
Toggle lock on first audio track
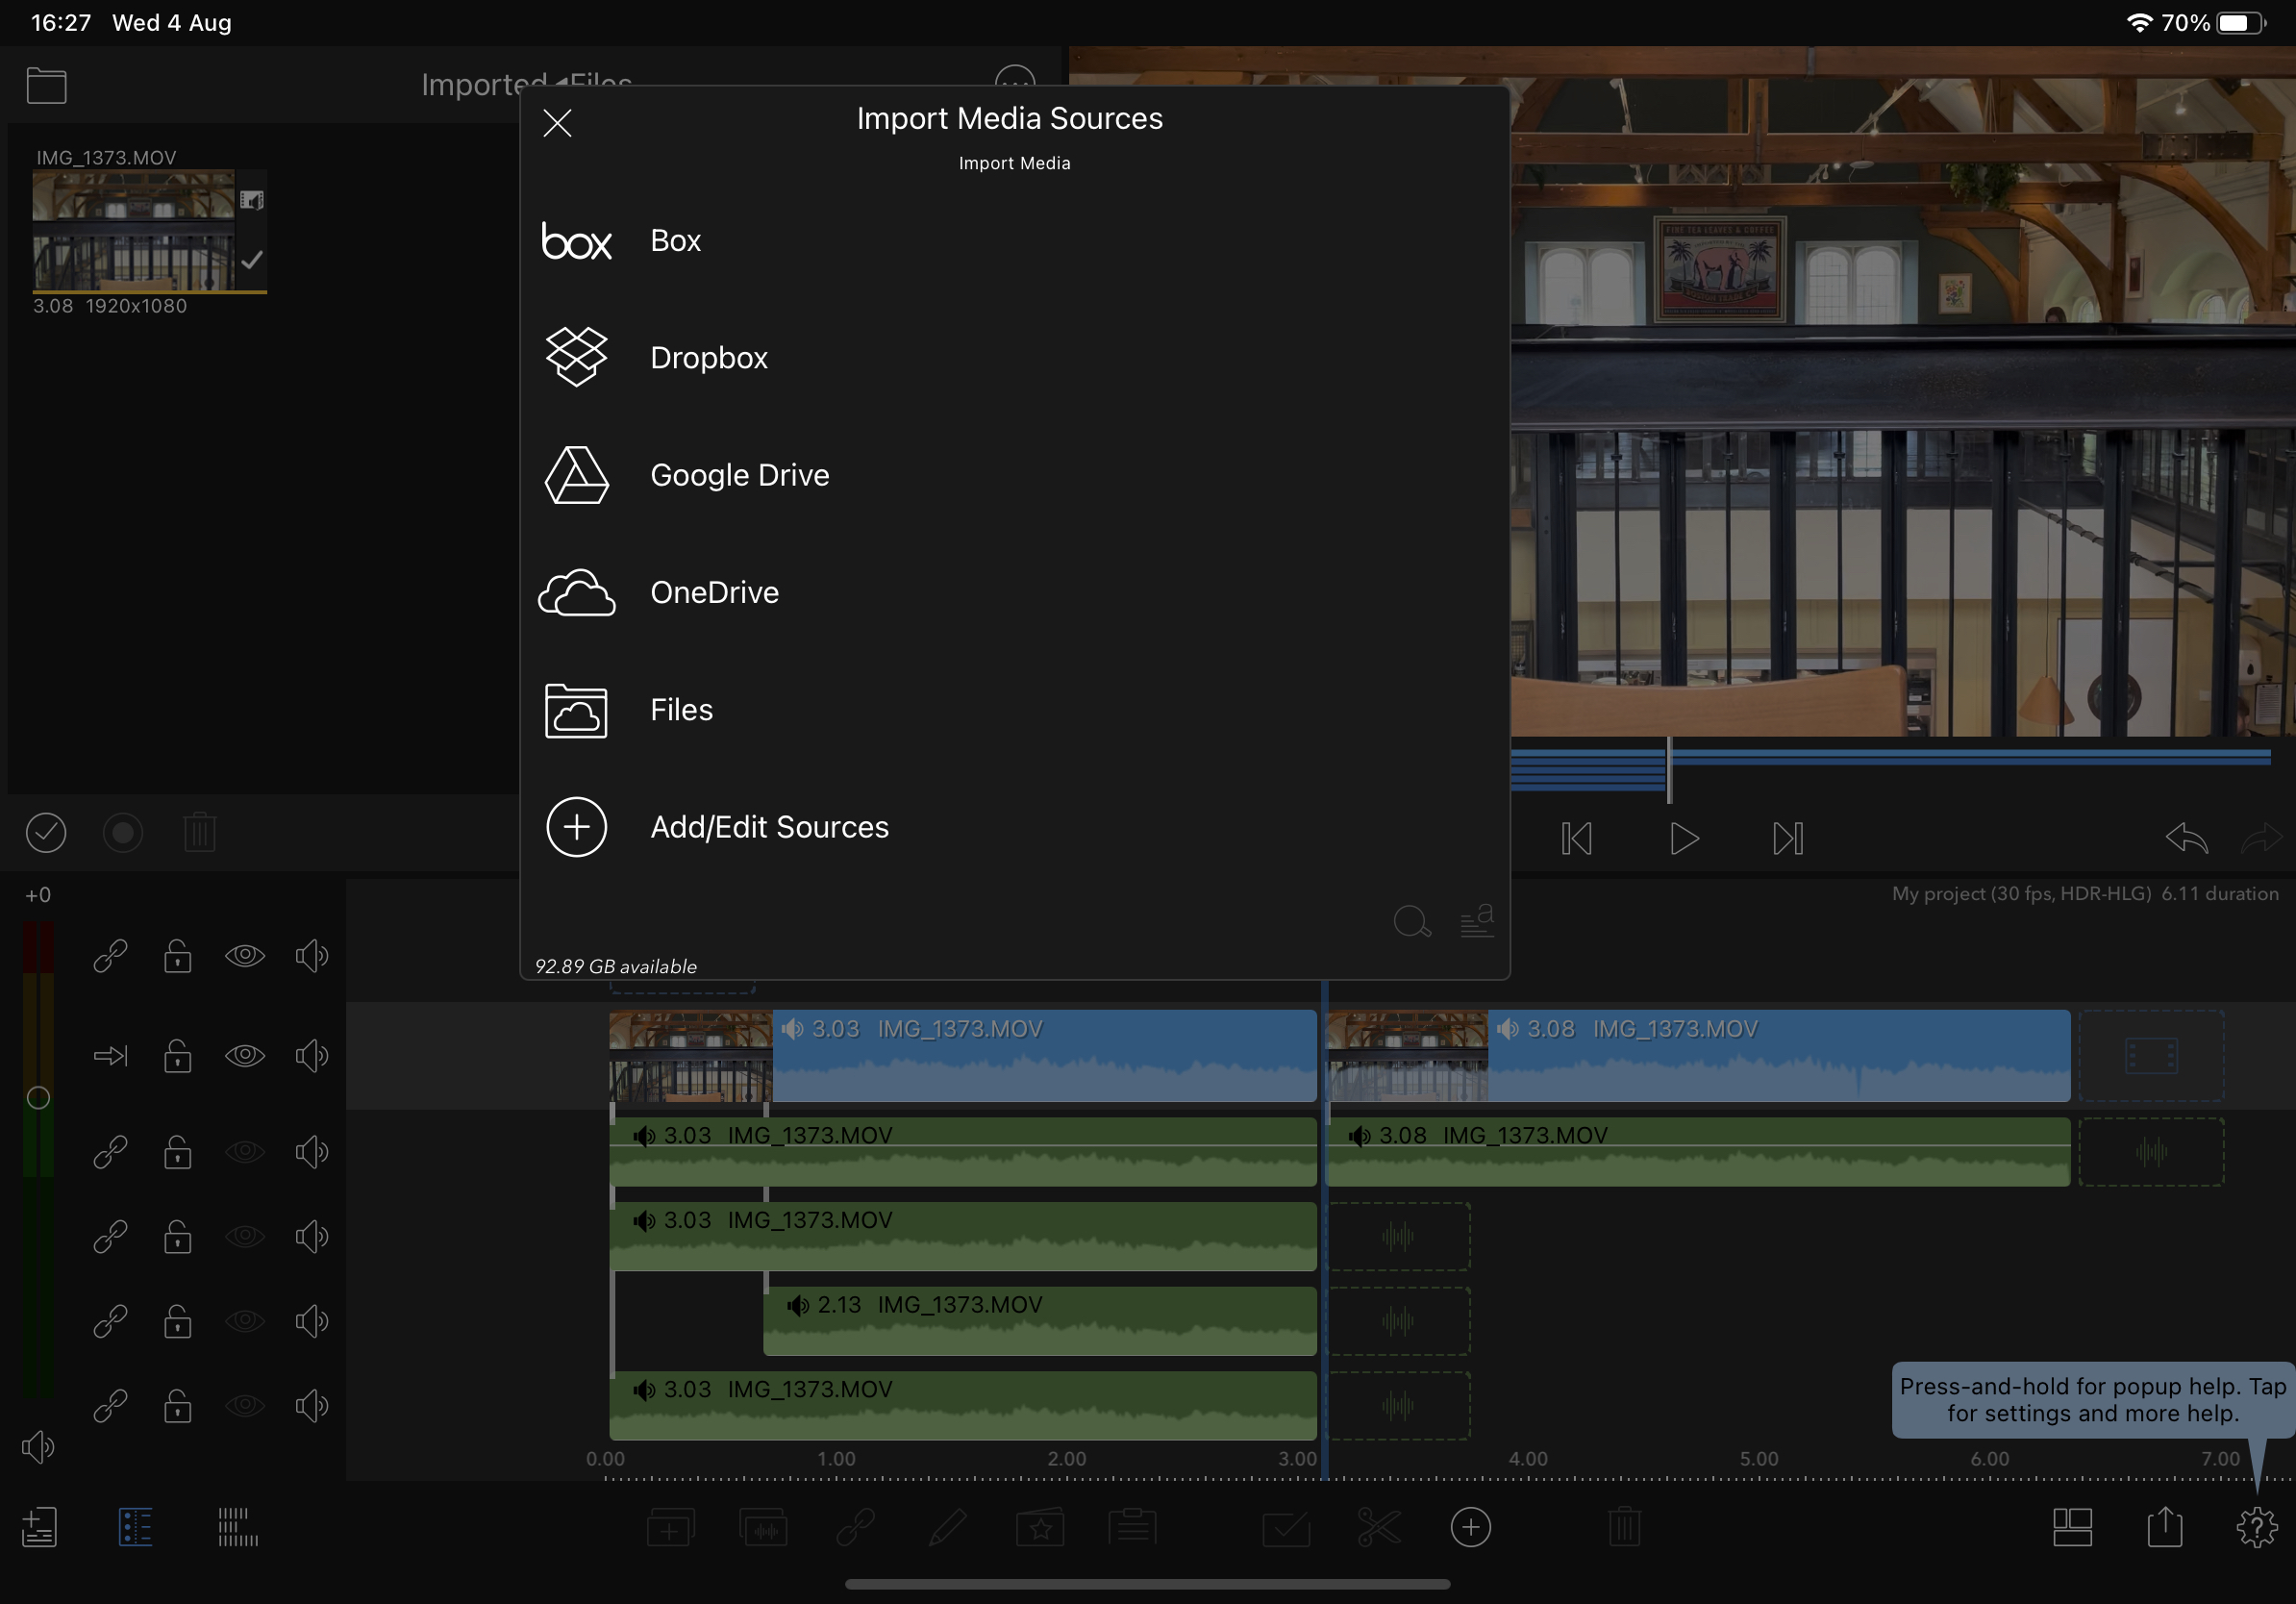tap(178, 1152)
